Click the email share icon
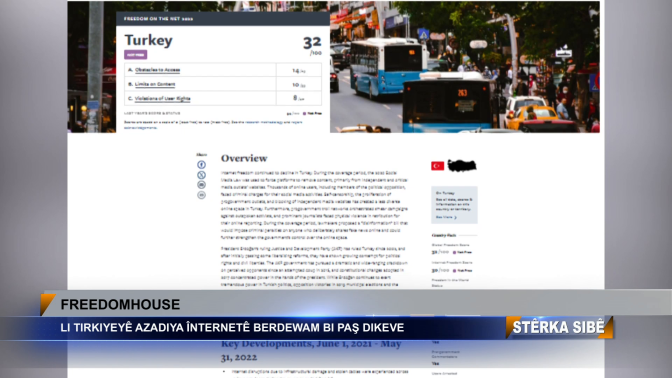This screenshot has height=378, width=672. pos(201,185)
